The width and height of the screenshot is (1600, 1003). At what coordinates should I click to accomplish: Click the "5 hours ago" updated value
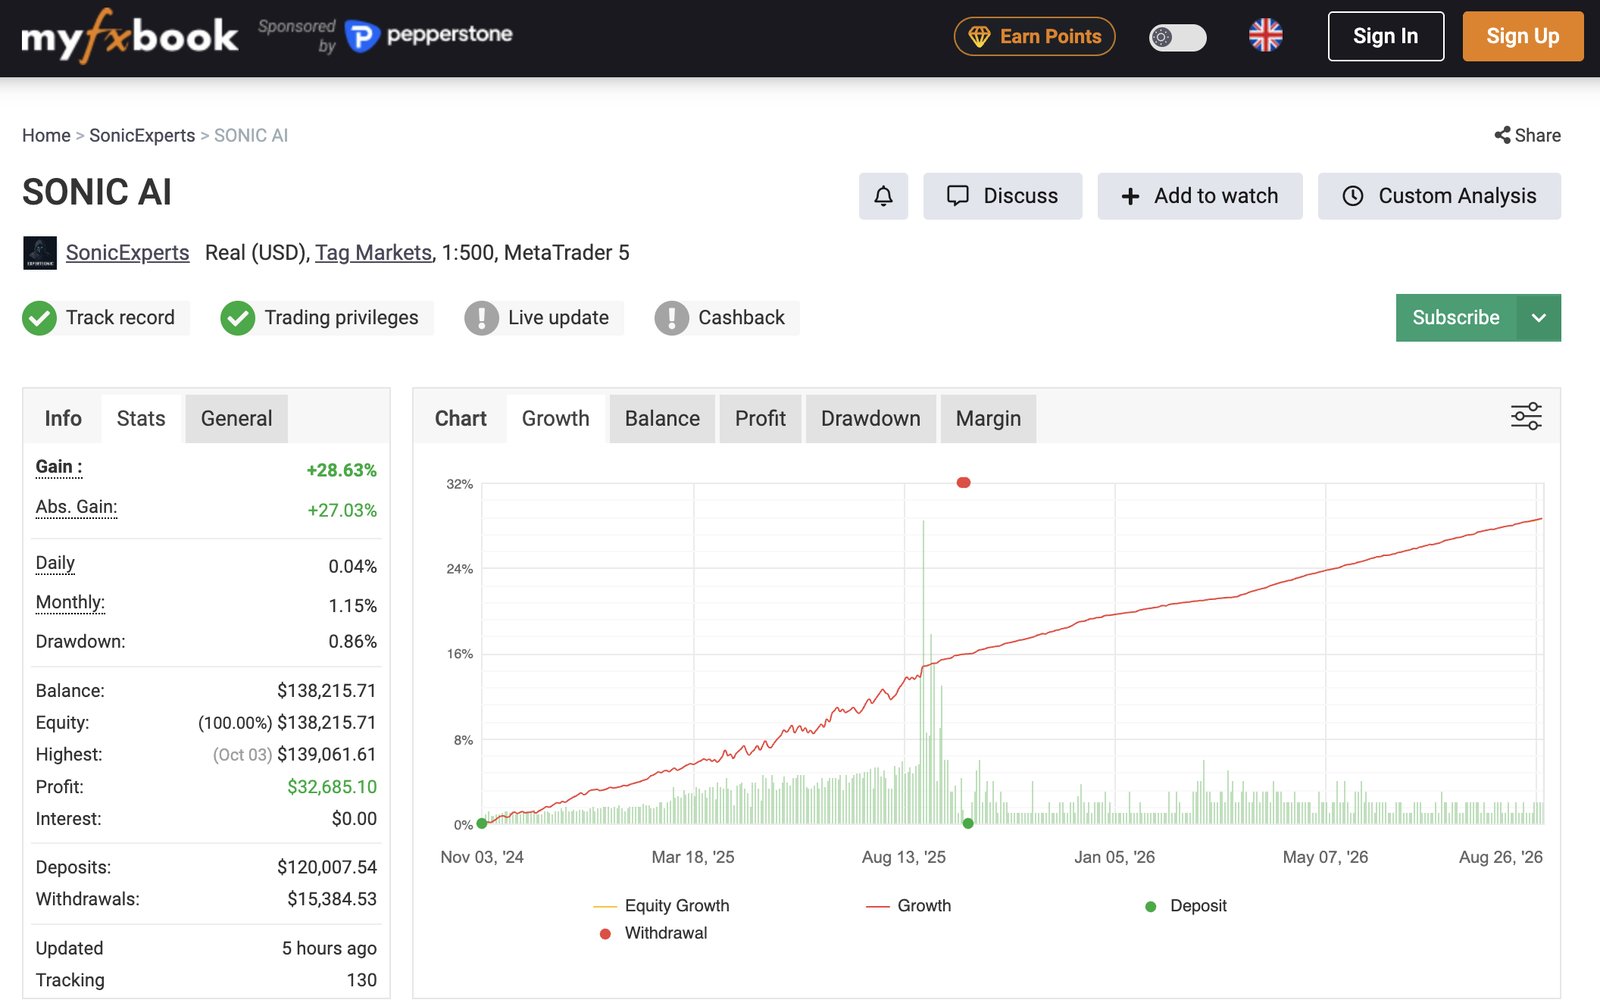click(329, 948)
